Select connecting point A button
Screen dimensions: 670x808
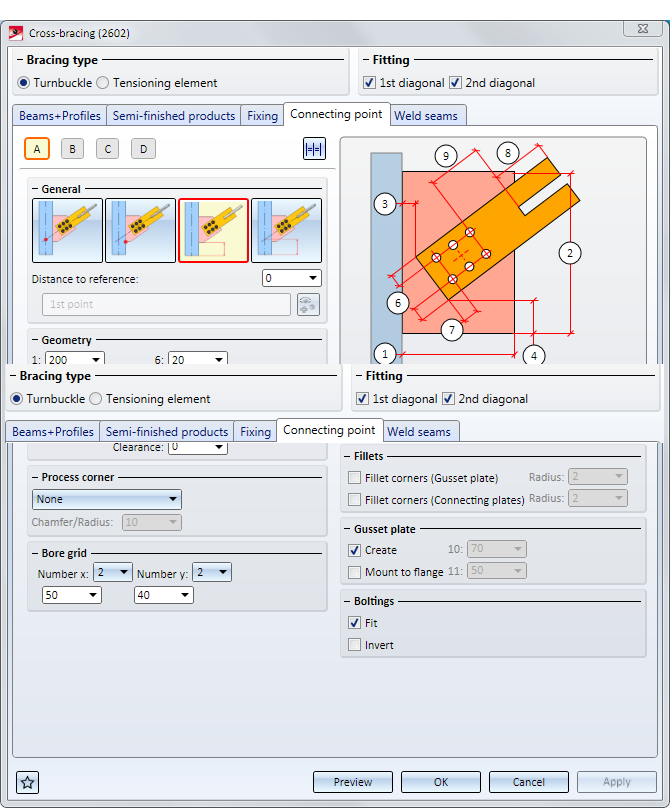coord(37,149)
